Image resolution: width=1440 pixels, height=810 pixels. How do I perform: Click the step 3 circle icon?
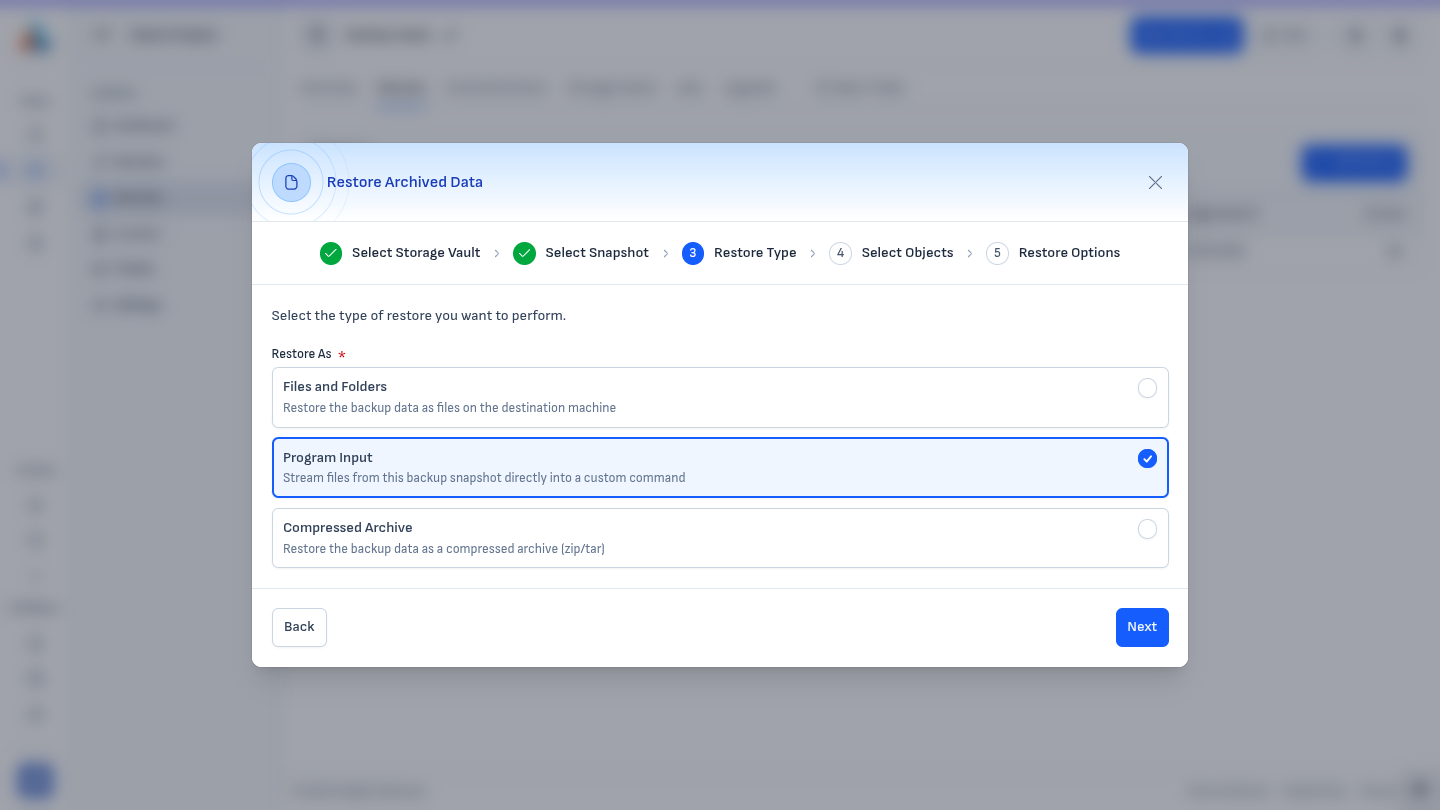click(693, 253)
